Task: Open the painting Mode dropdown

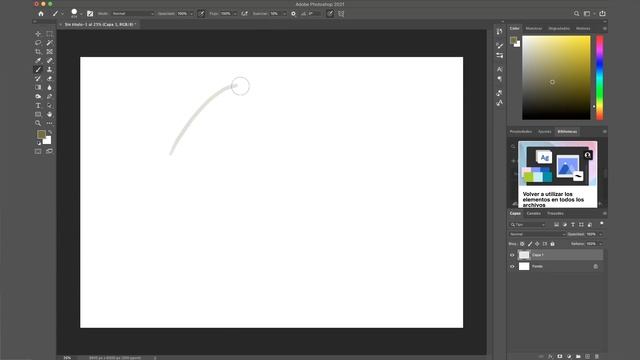Action: (133, 13)
